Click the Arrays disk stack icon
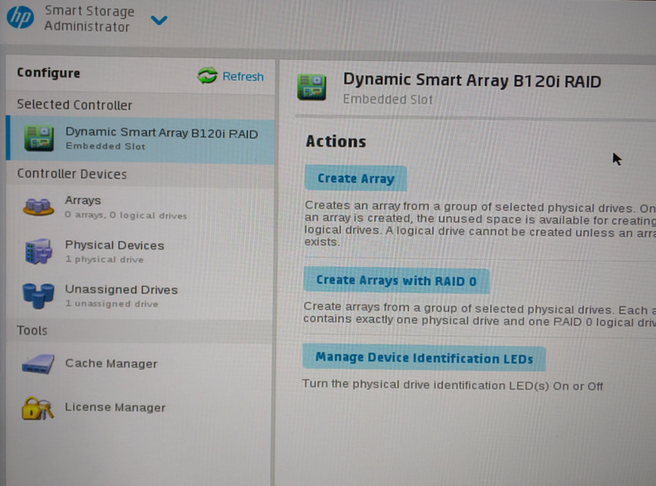Screen dimensions: 656x486 click(39, 206)
